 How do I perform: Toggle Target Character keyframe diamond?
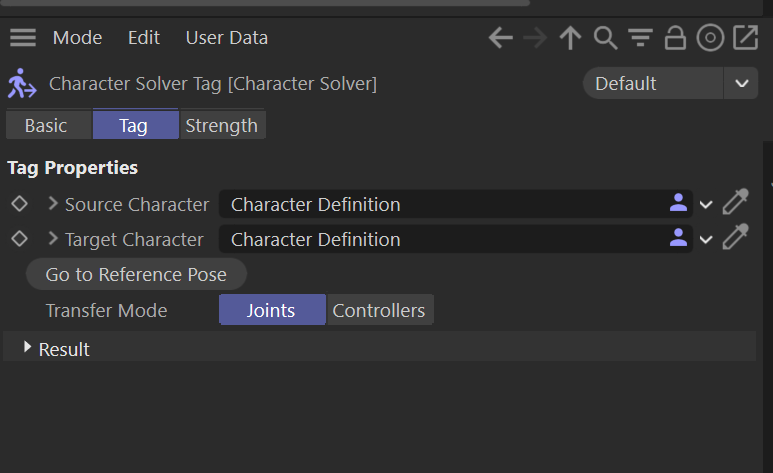(x=18, y=239)
